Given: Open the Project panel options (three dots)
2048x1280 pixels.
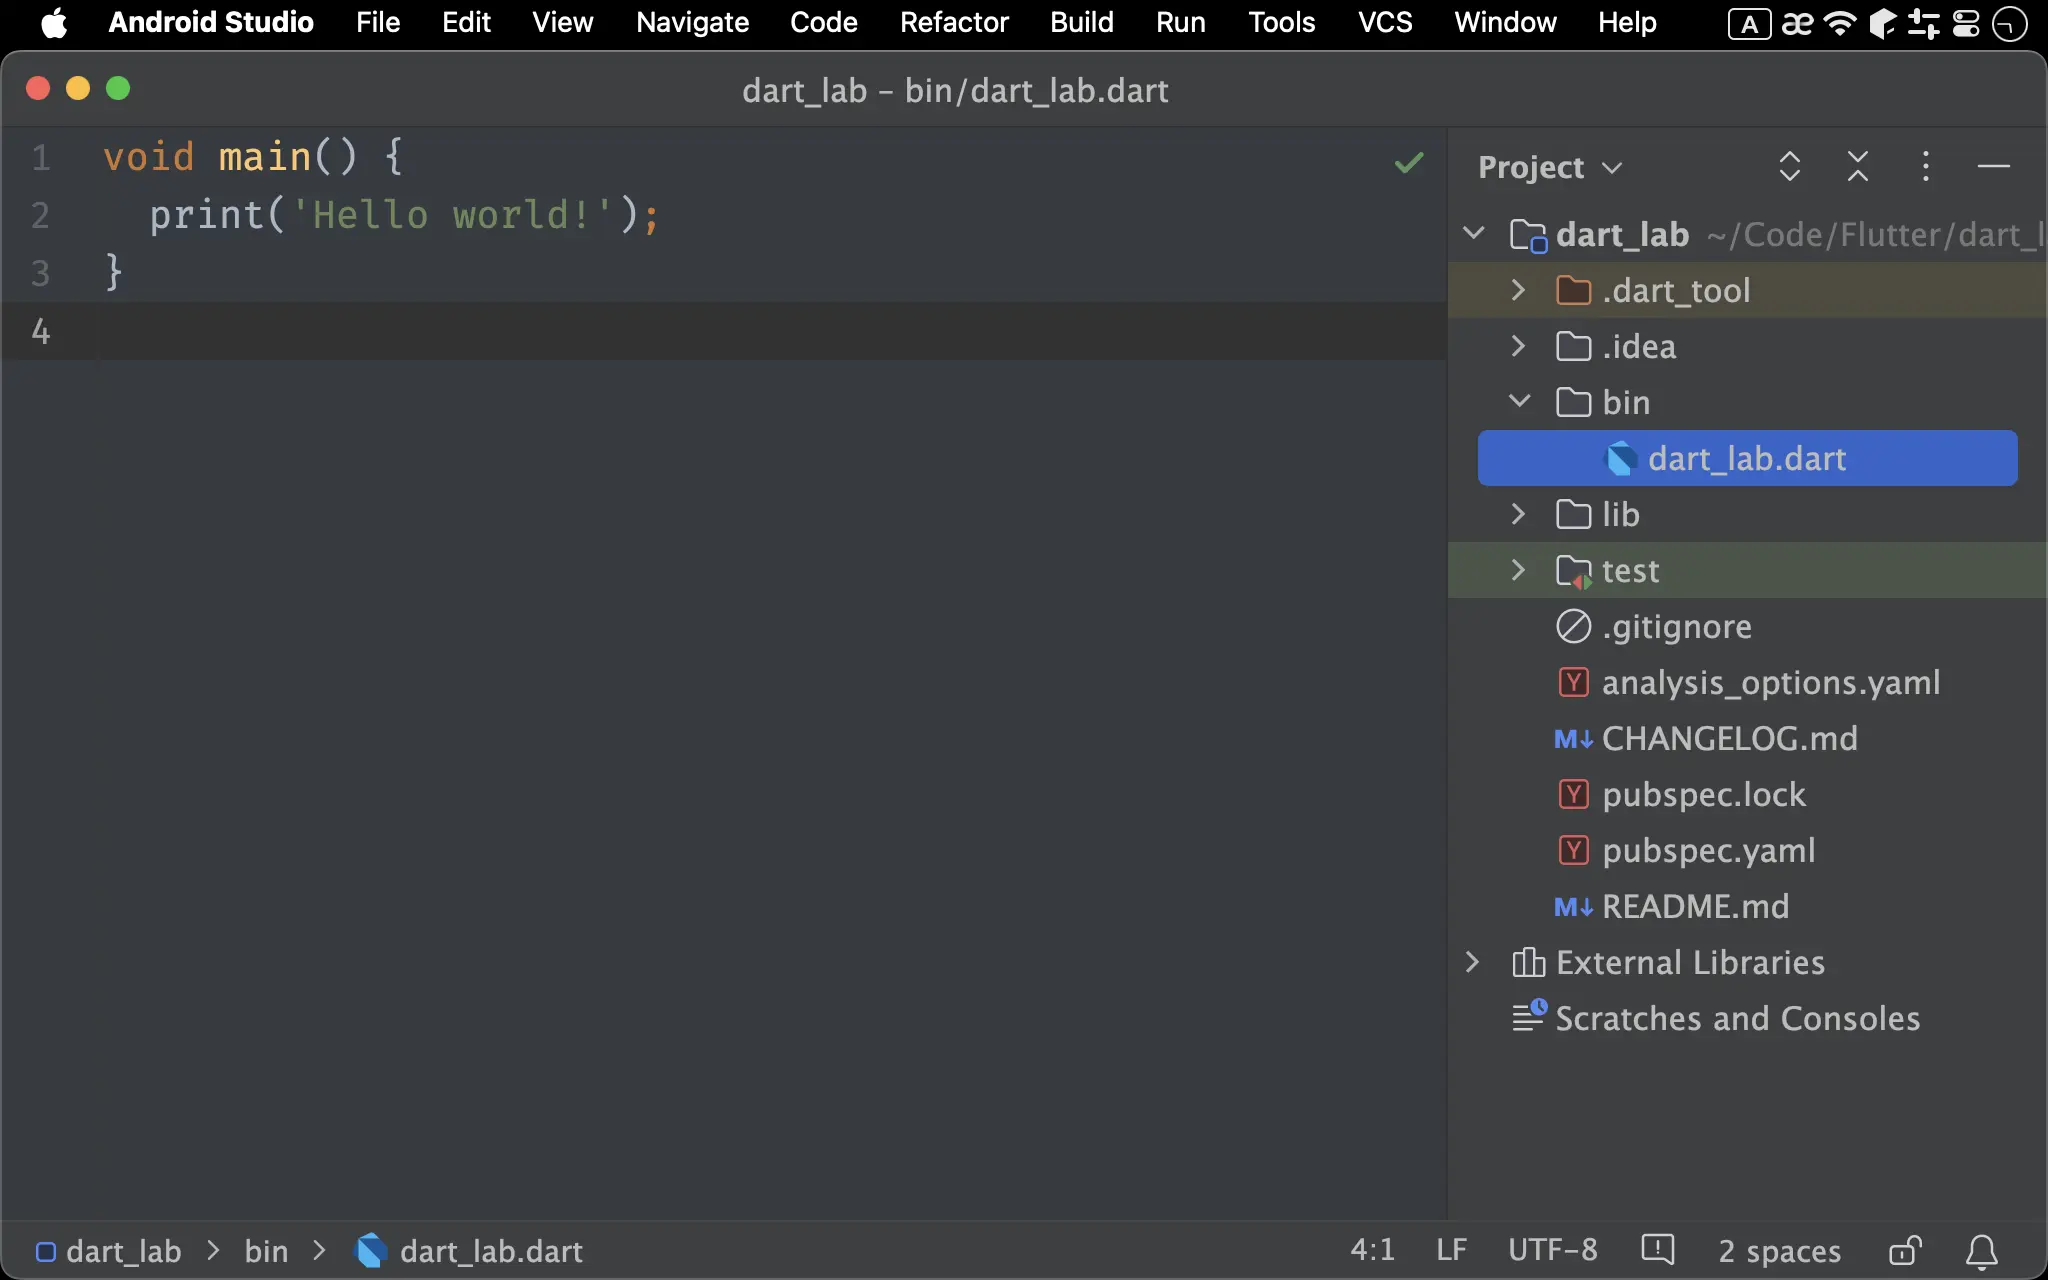Looking at the screenshot, I should pyautogui.click(x=1926, y=166).
